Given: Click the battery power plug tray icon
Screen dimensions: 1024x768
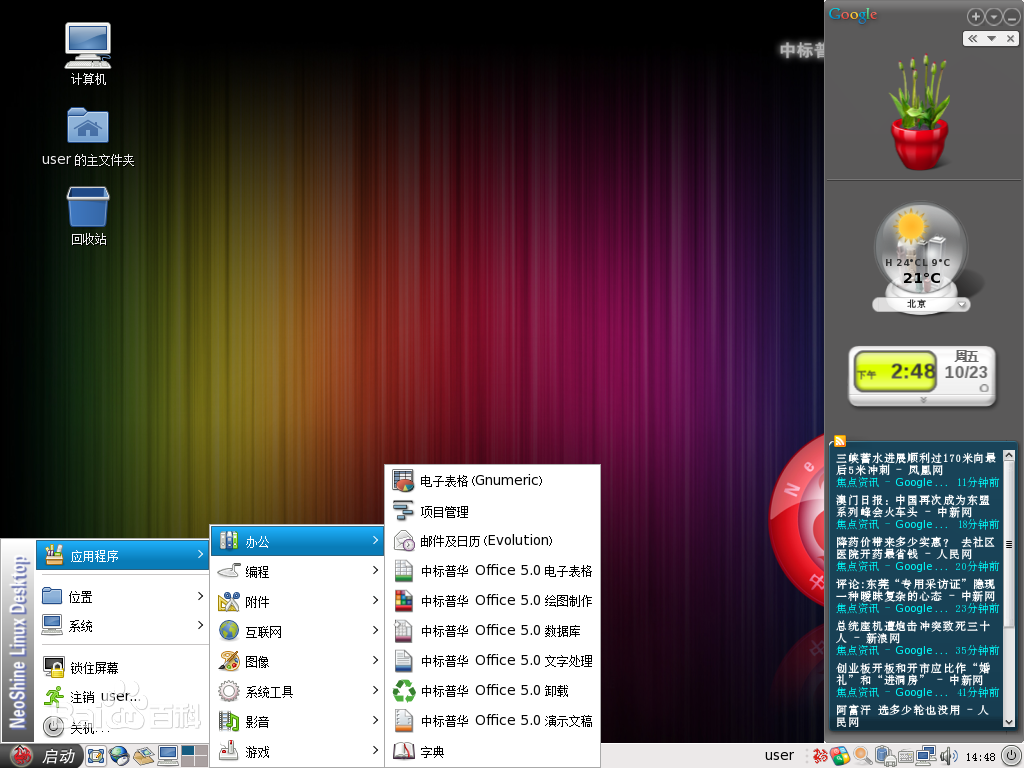Looking at the screenshot, I should click(884, 756).
